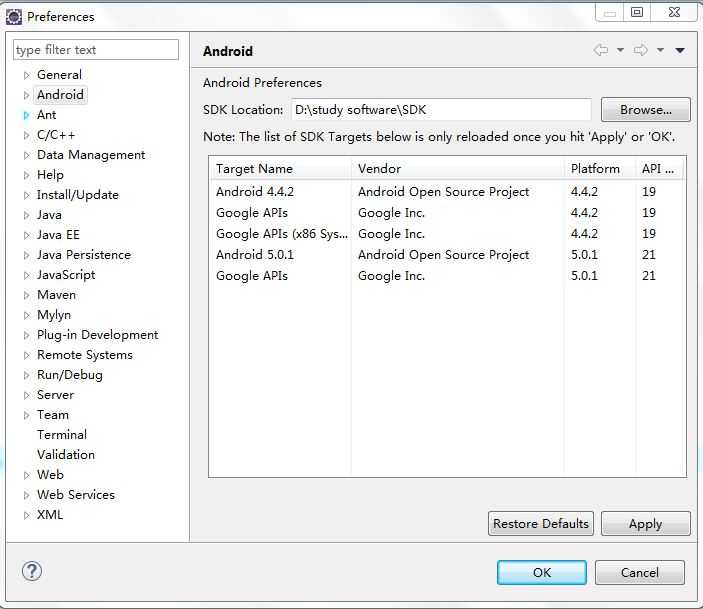Image resolution: width=703 pixels, height=609 pixels.
Task: Click the SDK Location text field
Action: [x=440, y=110]
